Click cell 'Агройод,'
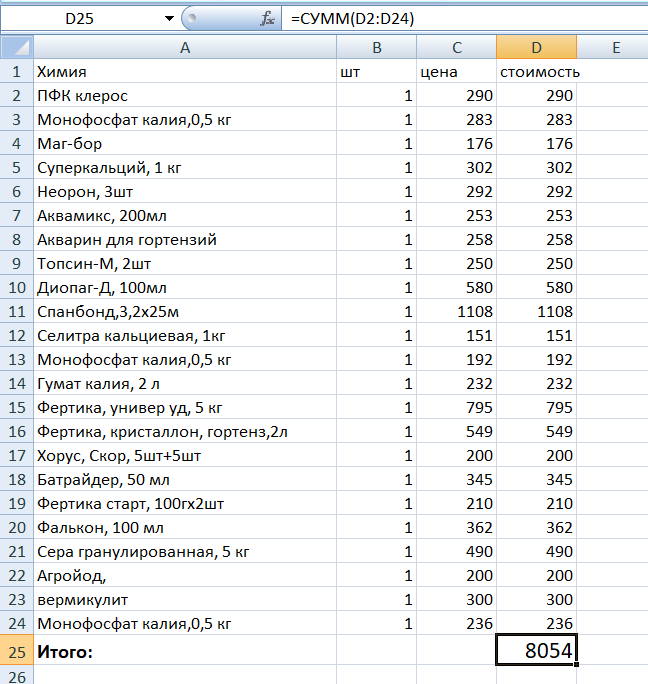Image resolution: width=648 pixels, height=684 pixels. coord(185,575)
